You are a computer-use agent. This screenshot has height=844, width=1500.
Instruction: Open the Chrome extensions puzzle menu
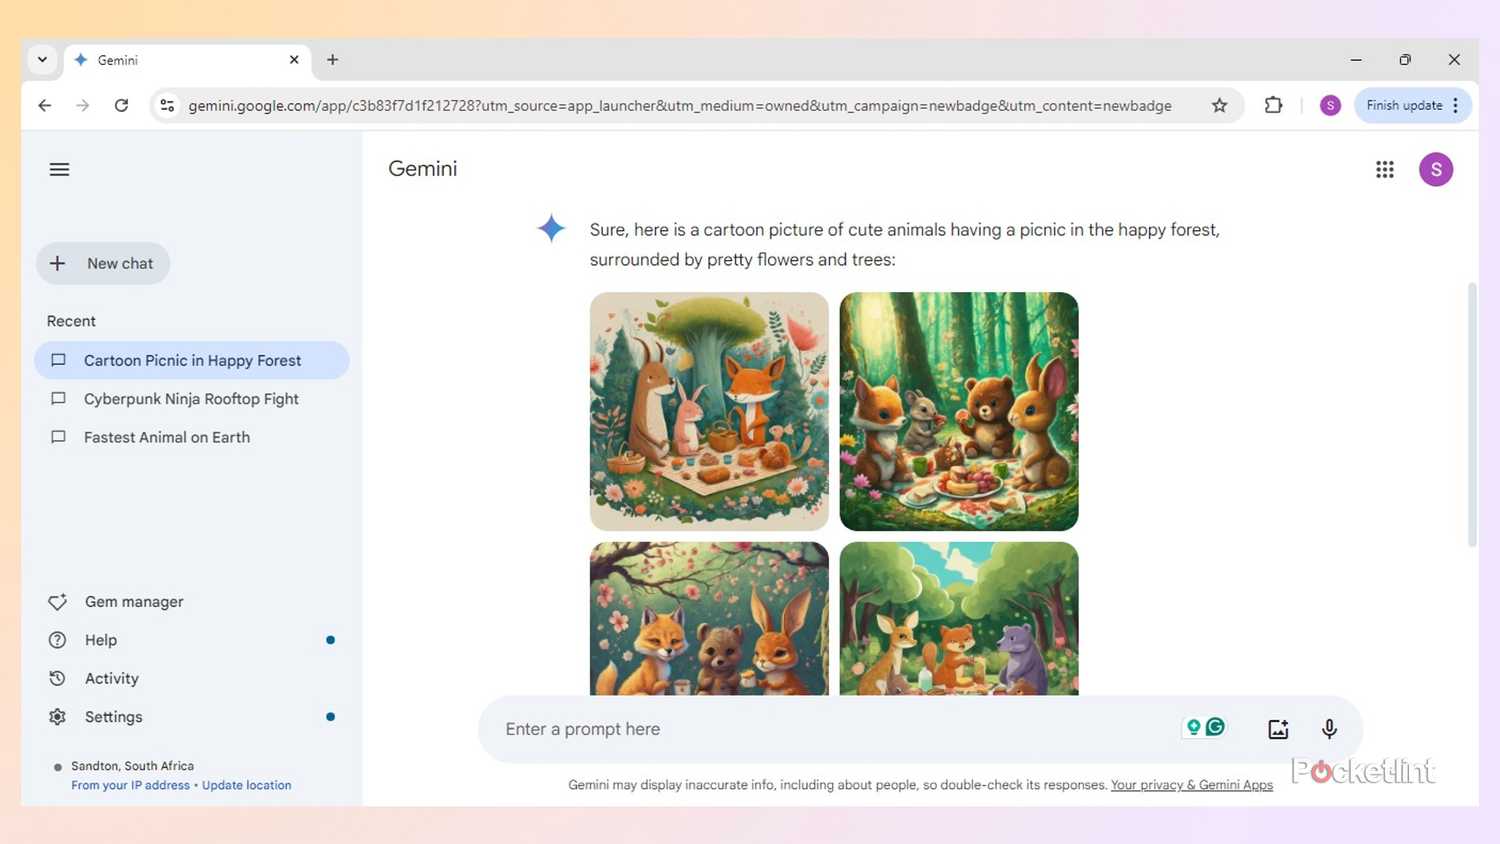click(1272, 105)
